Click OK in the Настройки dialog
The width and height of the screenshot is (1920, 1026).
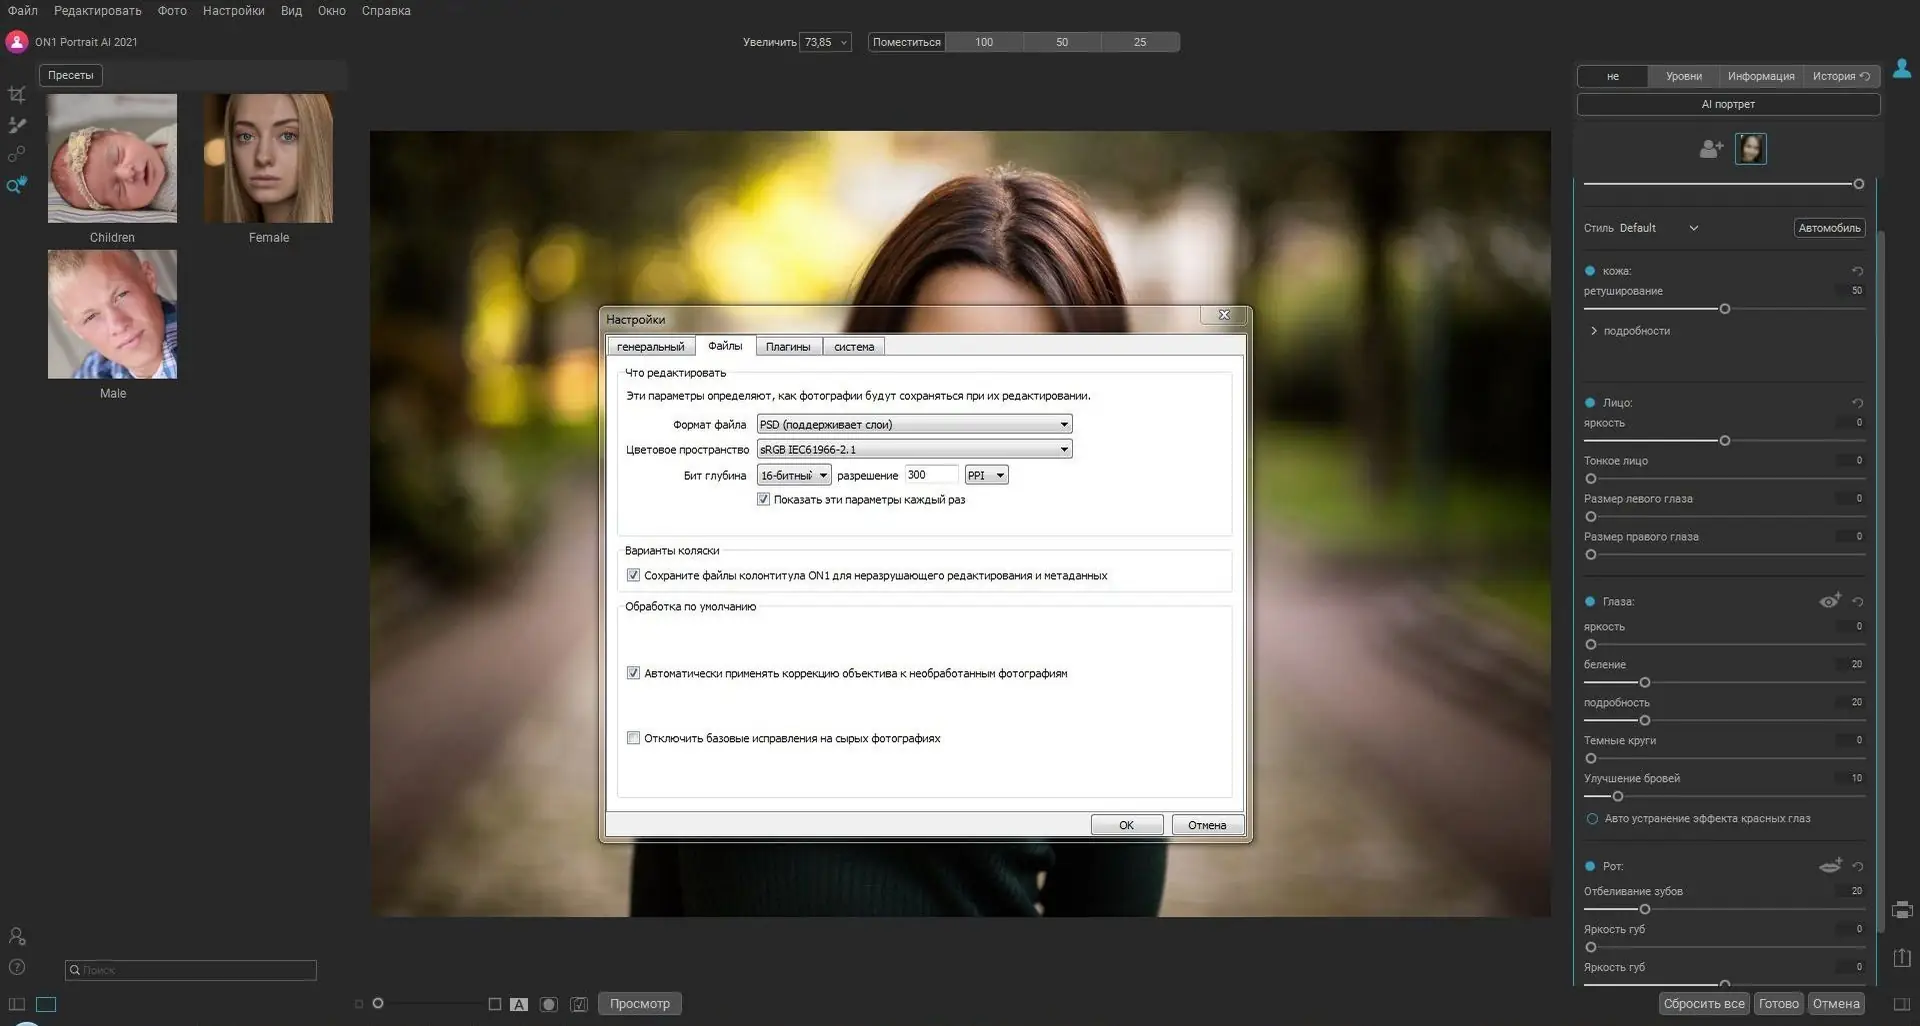click(1127, 825)
